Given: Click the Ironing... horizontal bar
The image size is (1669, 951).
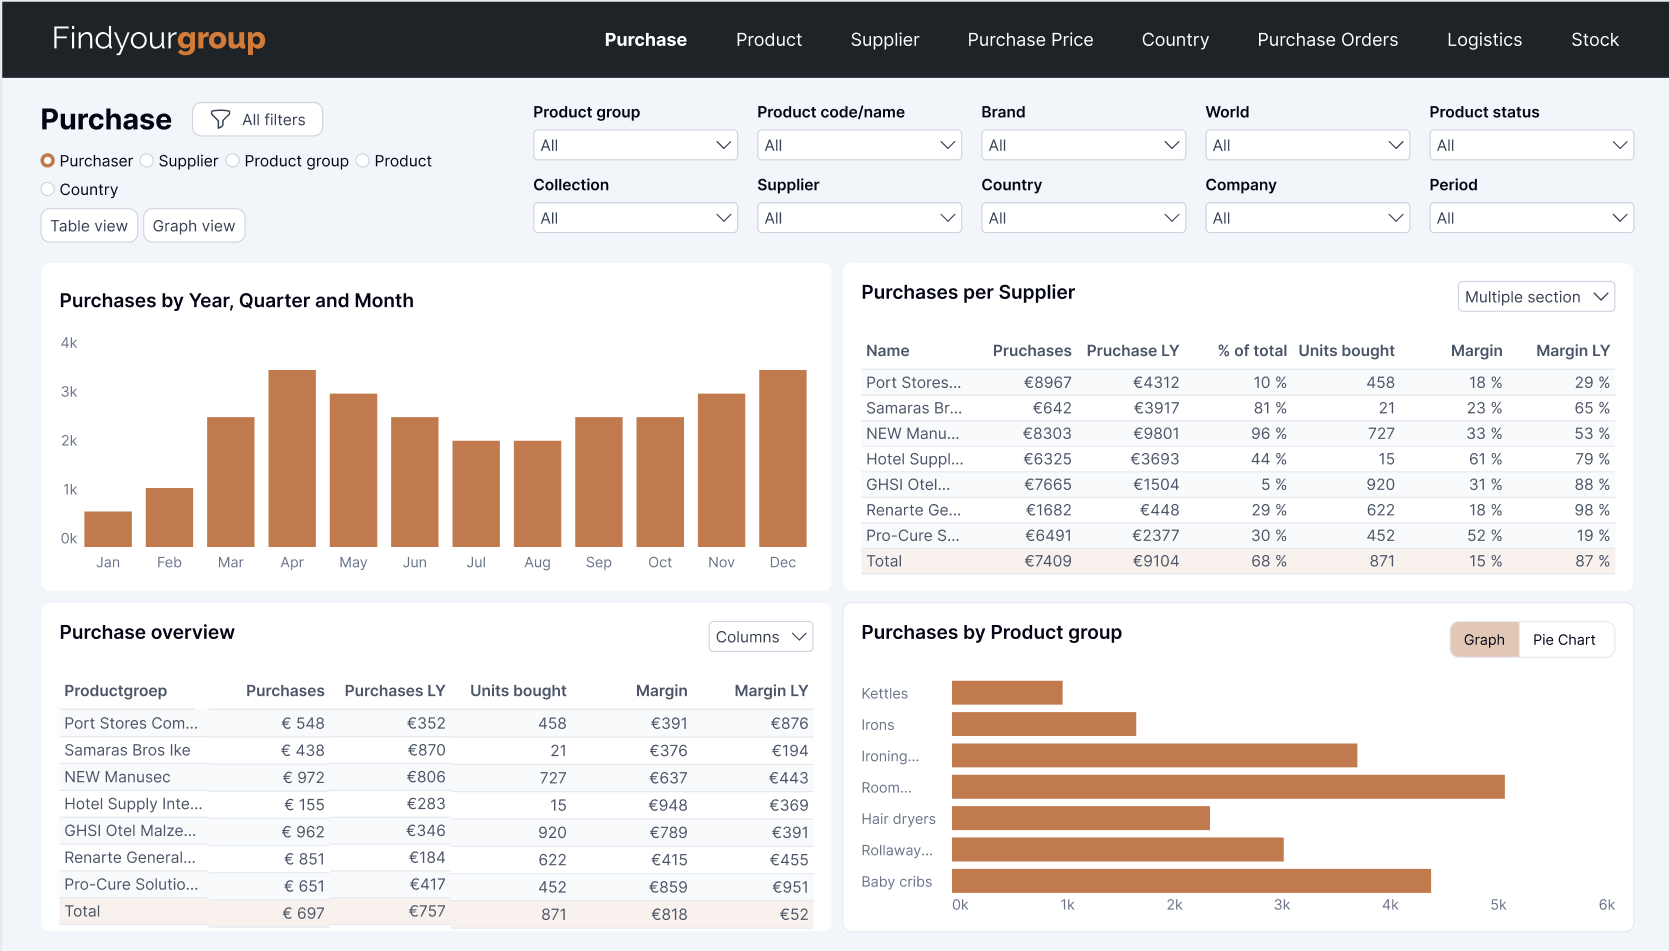Looking at the screenshot, I should (x=1154, y=755).
